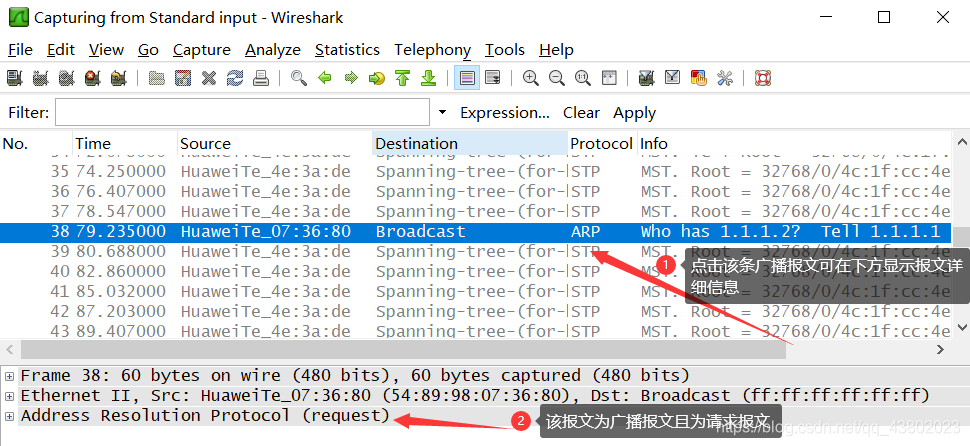
Task: Click the Expression... button
Action: [505, 113]
